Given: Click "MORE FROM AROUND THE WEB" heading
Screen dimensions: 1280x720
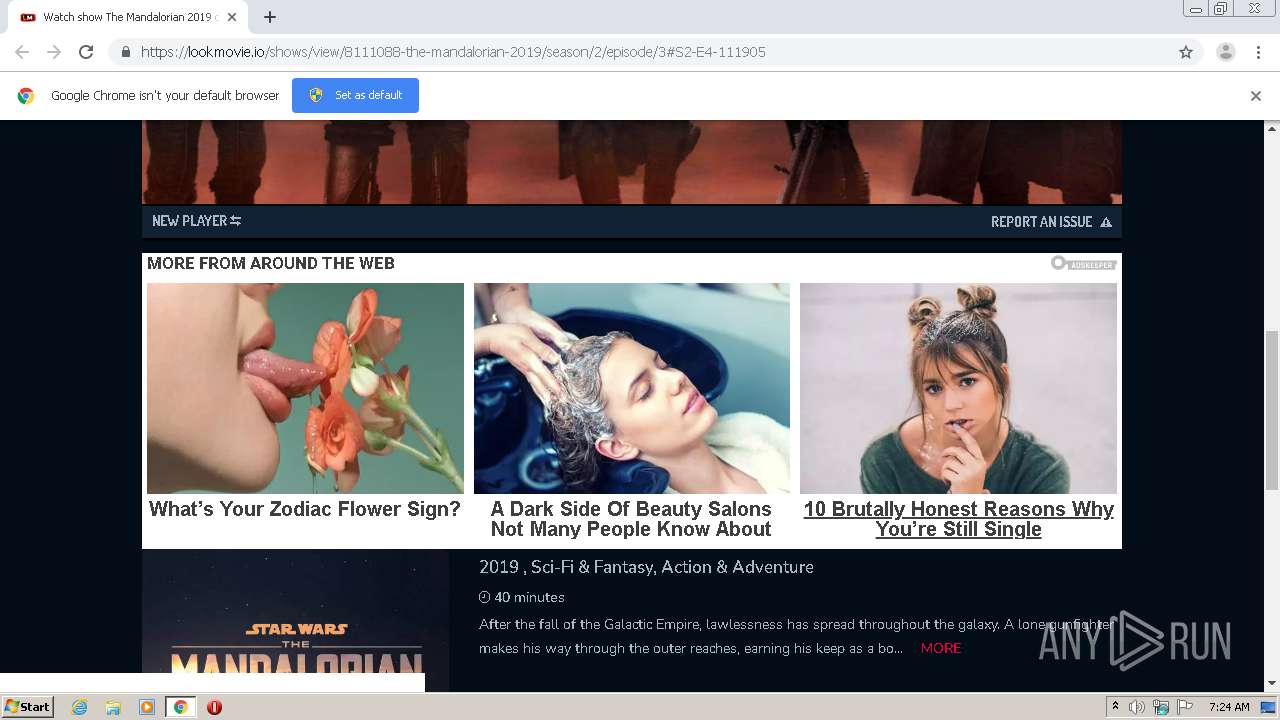Looking at the screenshot, I should (x=271, y=263).
